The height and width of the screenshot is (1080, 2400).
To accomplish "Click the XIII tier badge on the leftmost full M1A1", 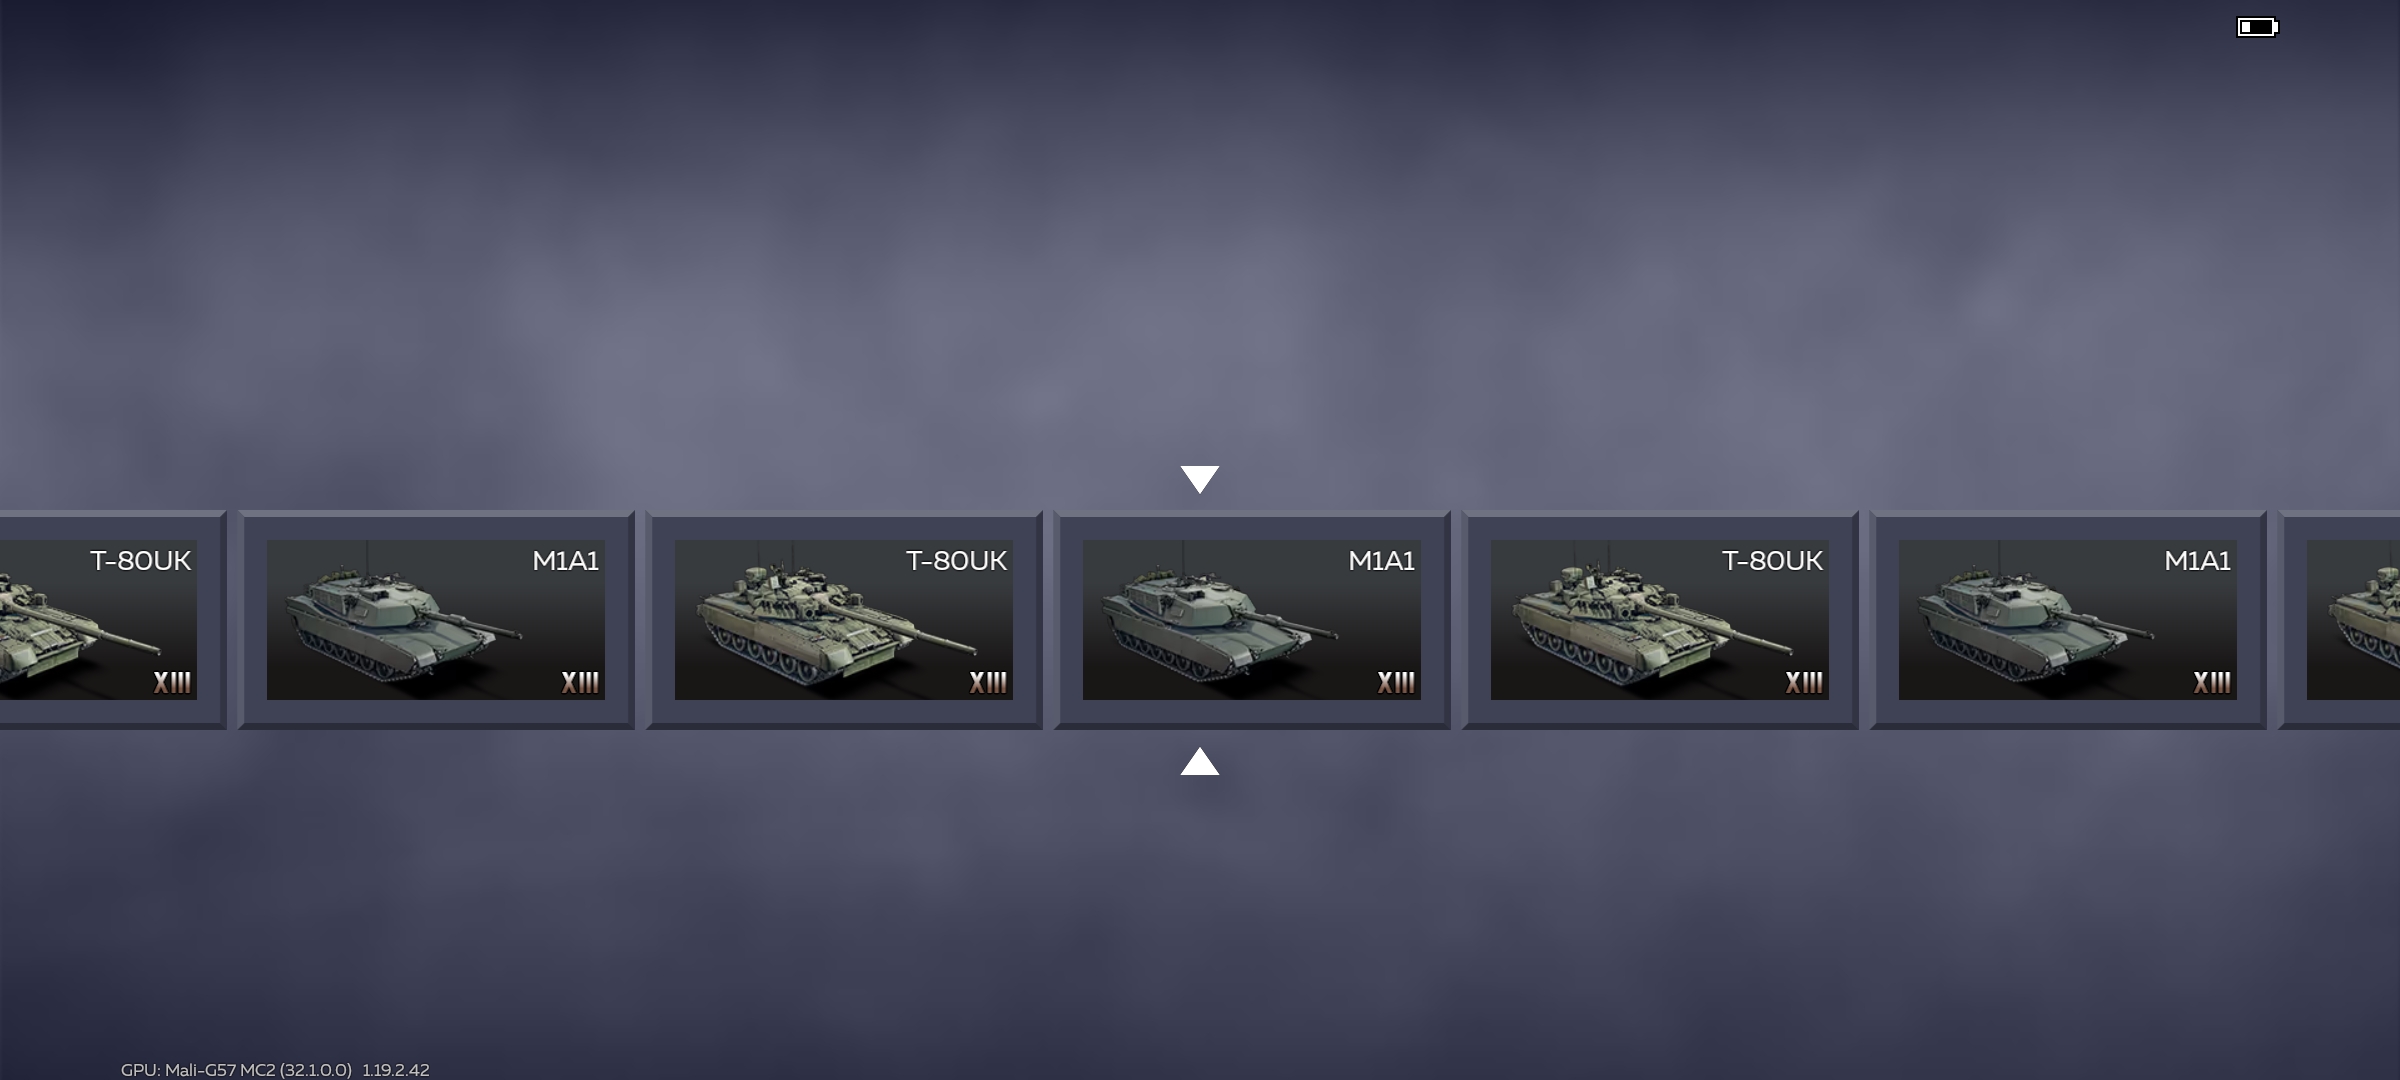I will [x=580, y=683].
